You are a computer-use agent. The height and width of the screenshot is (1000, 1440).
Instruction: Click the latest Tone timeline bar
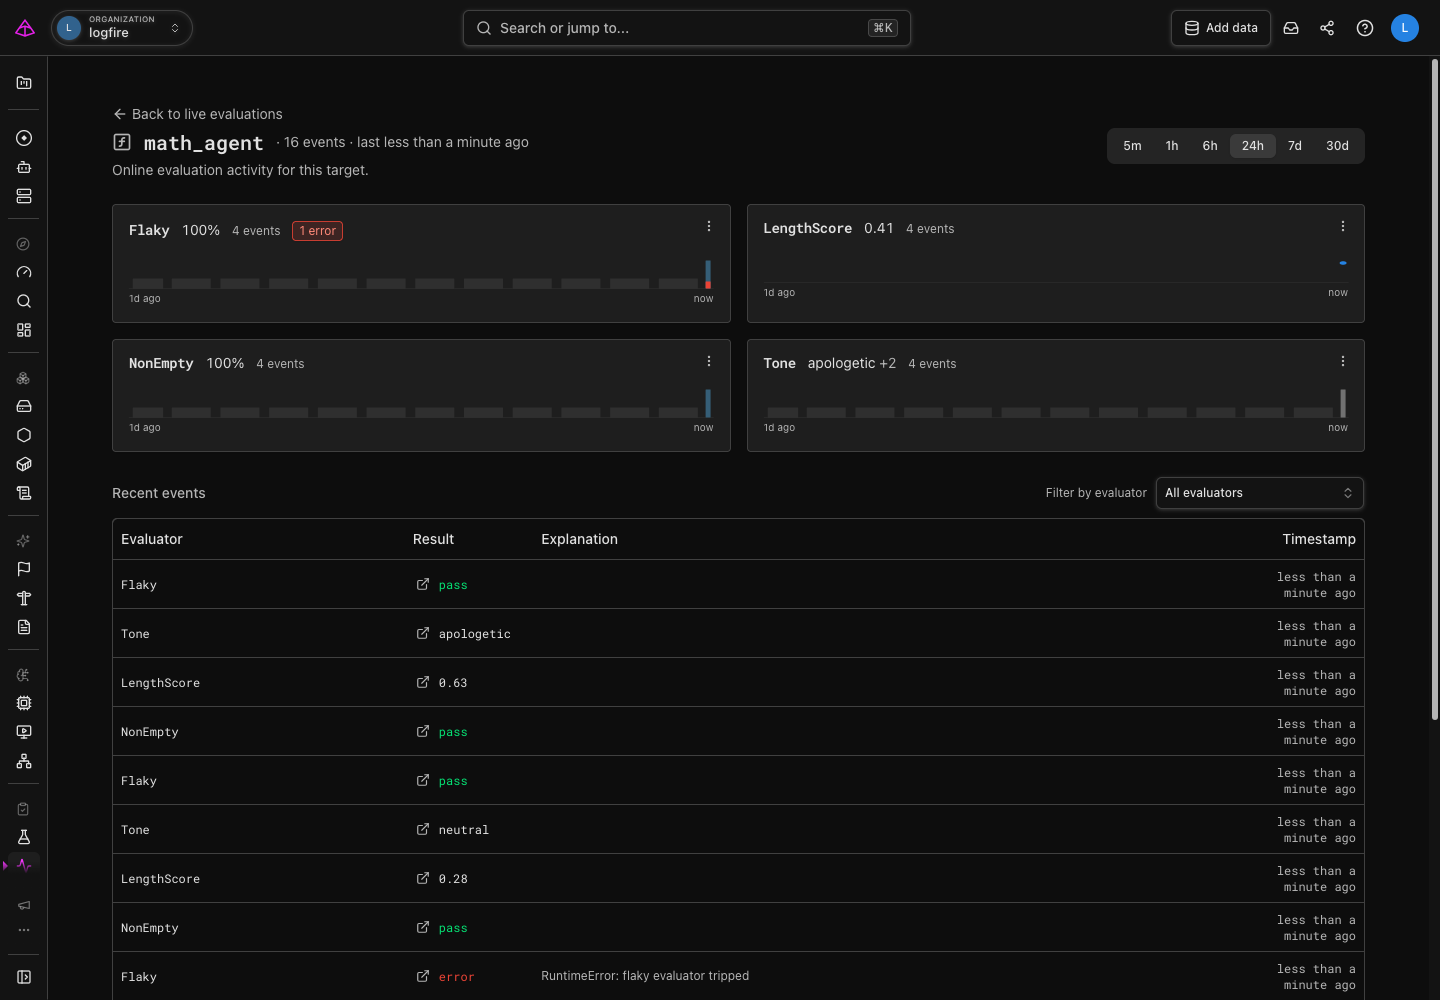1343,403
